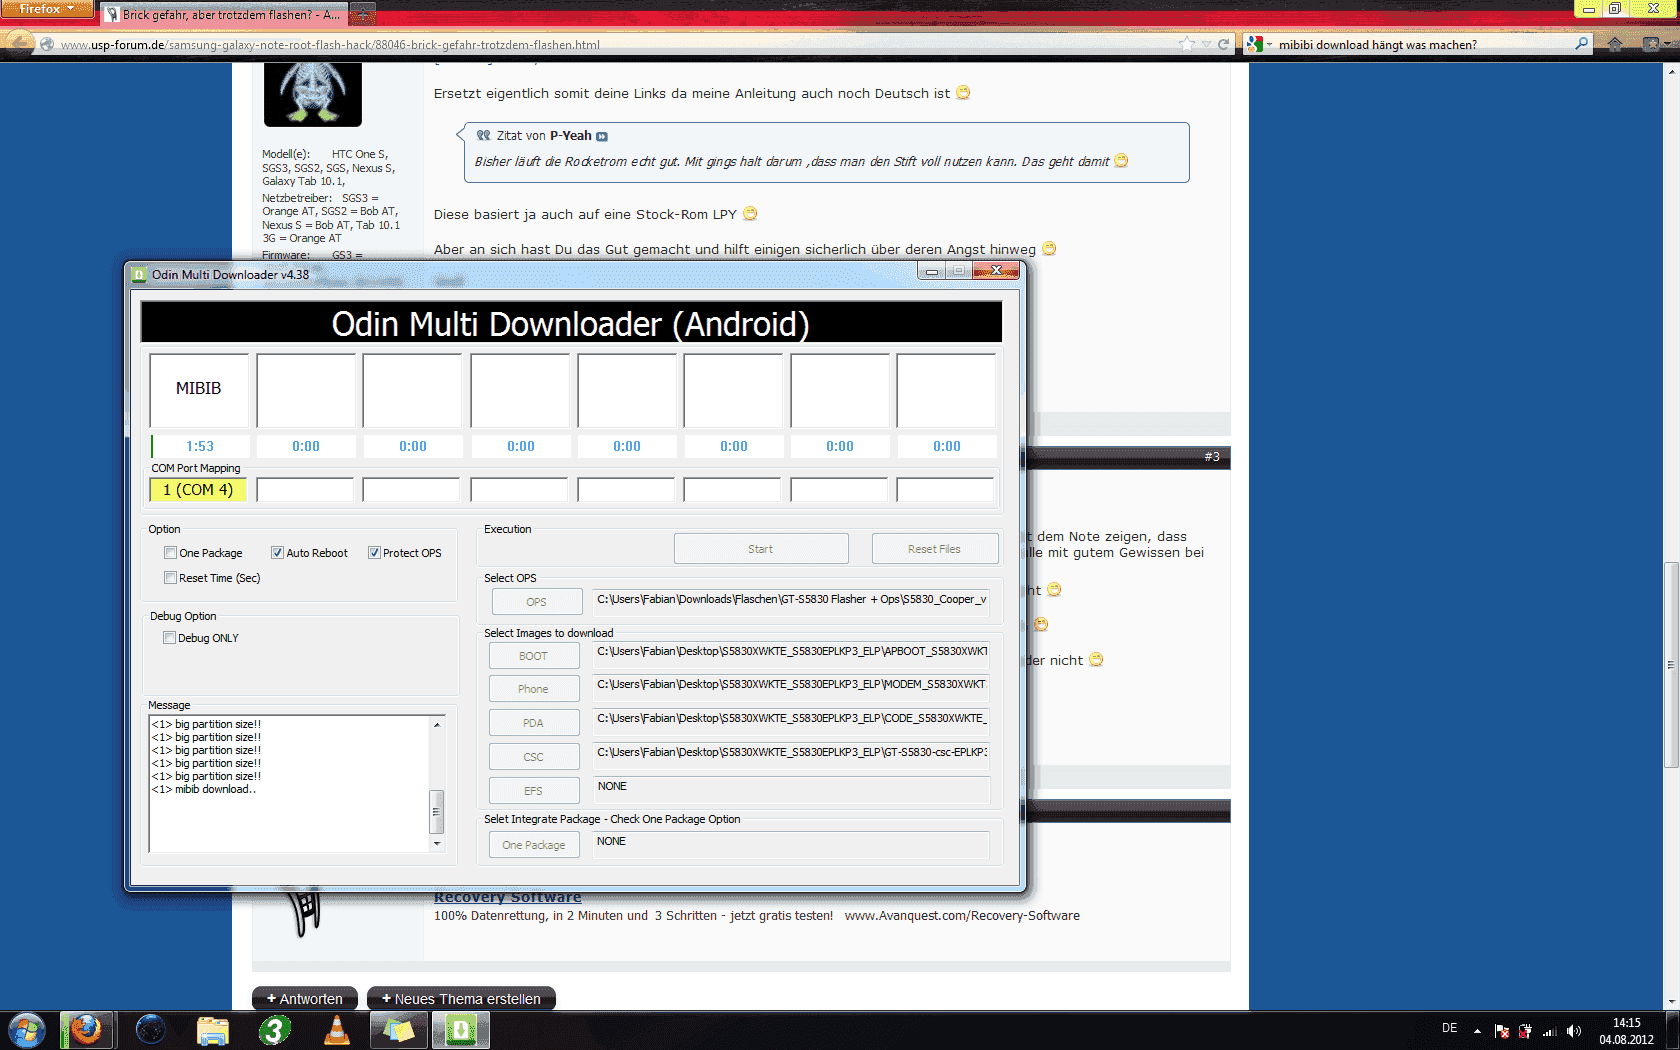The height and width of the screenshot is (1050, 1680).
Task: Select the 'Brick gefahr' browser tab
Action: tap(224, 15)
